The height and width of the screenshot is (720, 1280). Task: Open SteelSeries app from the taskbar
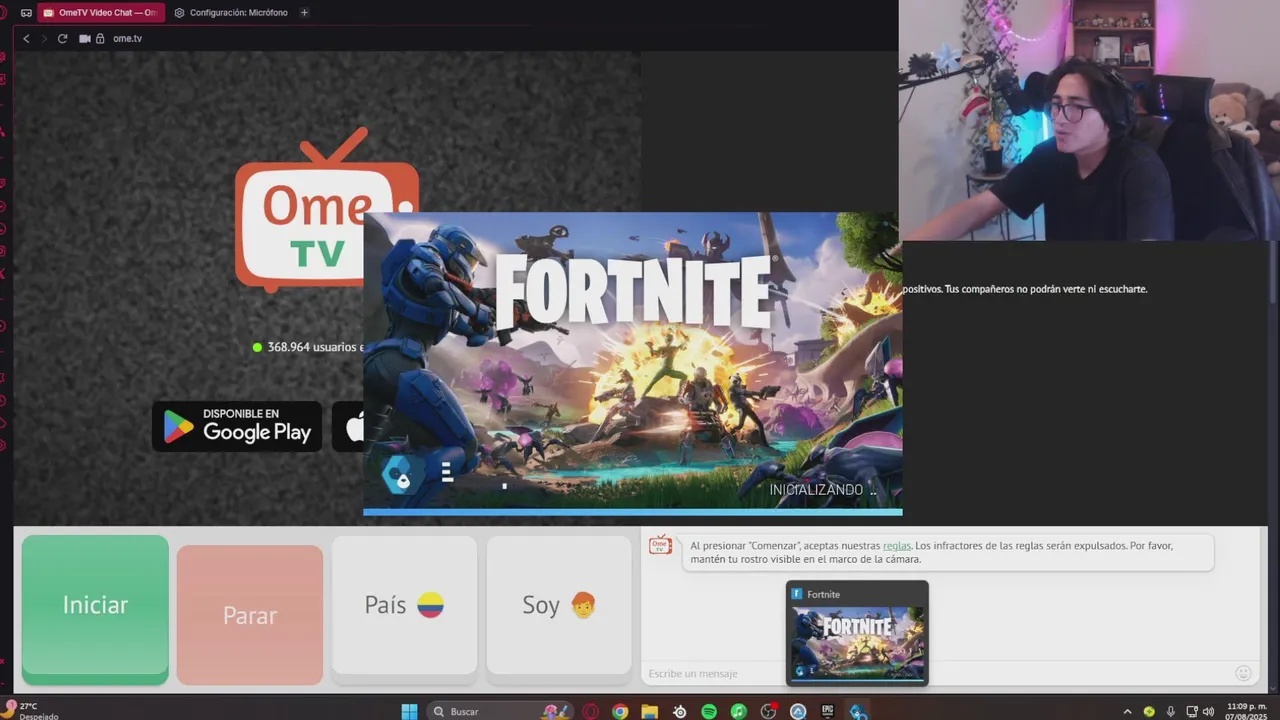point(680,711)
